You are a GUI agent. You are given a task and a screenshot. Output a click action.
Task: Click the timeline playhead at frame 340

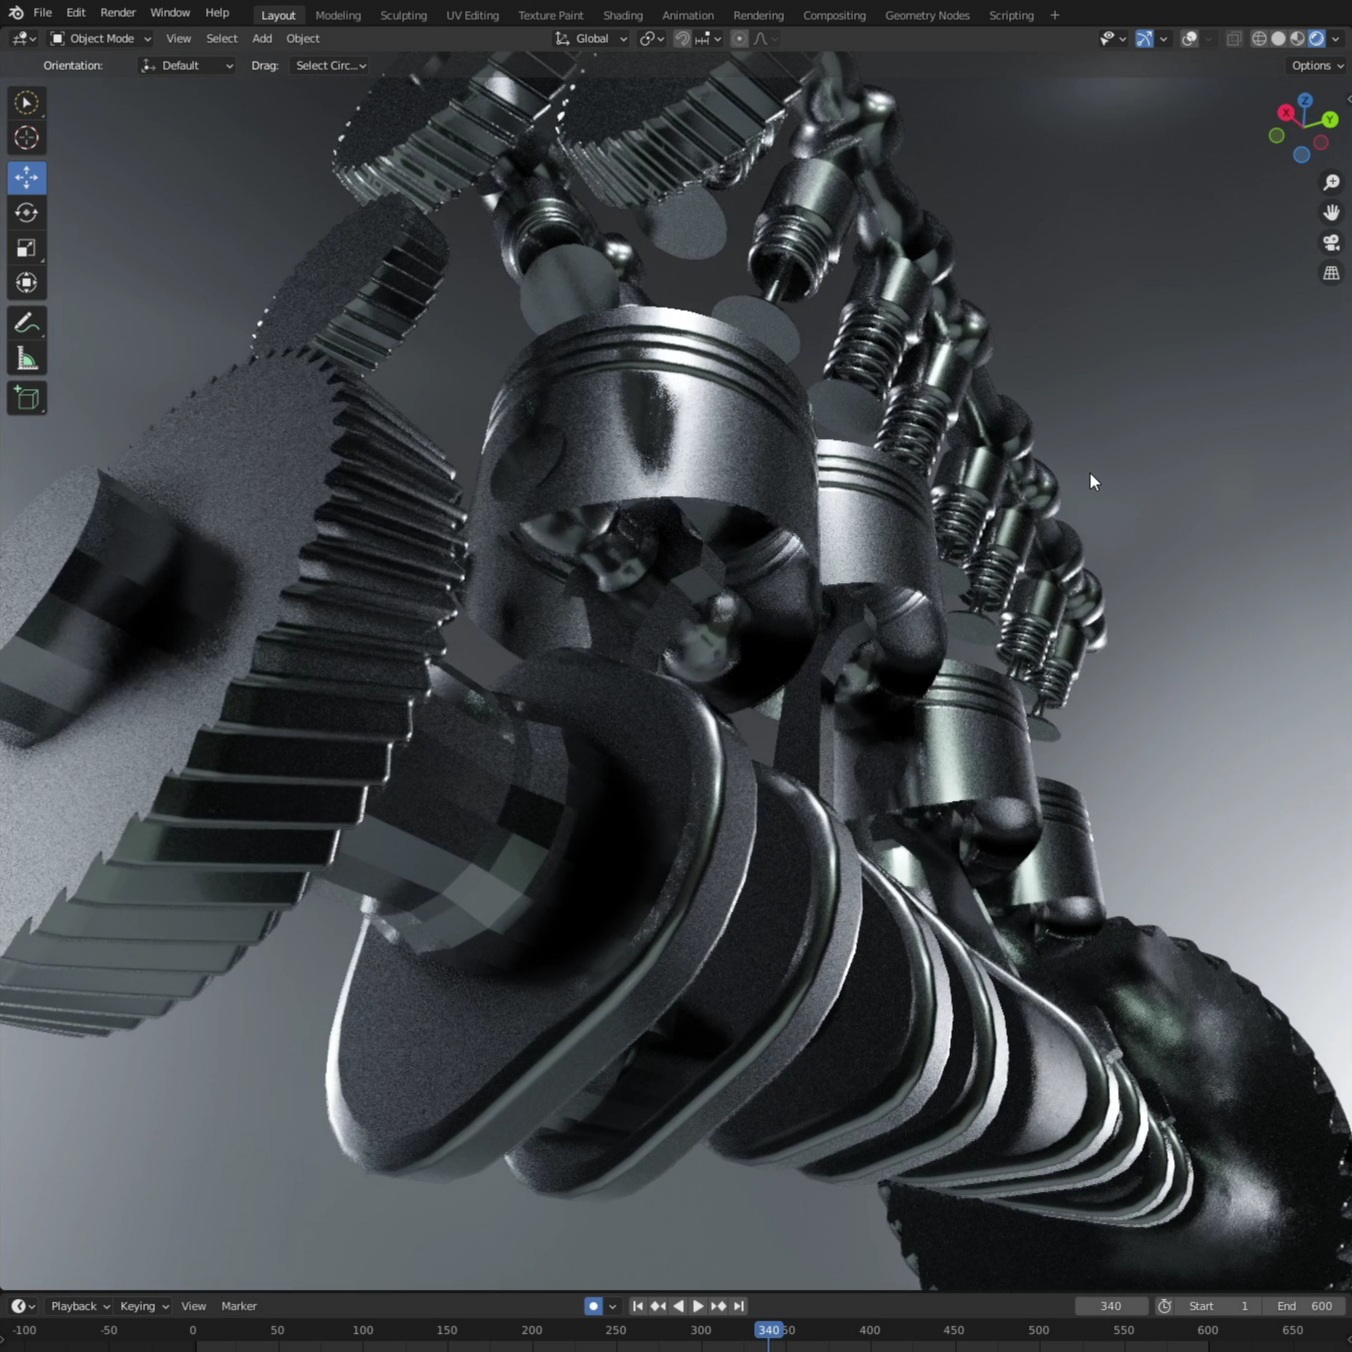click(x=768, y=1330)
